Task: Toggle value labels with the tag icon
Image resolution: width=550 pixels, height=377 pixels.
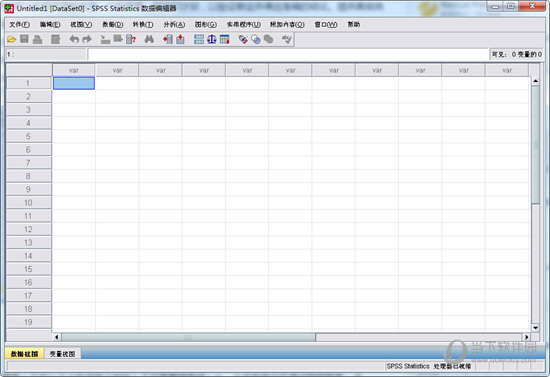Action: click(x=243, y=39)
